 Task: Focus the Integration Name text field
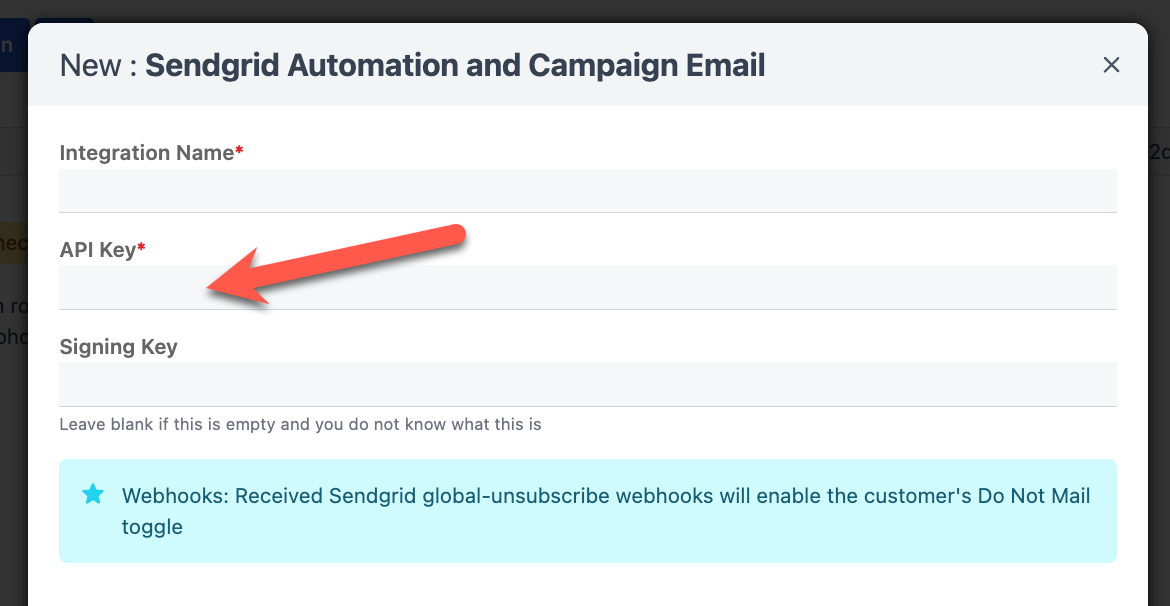pos(587,190)
